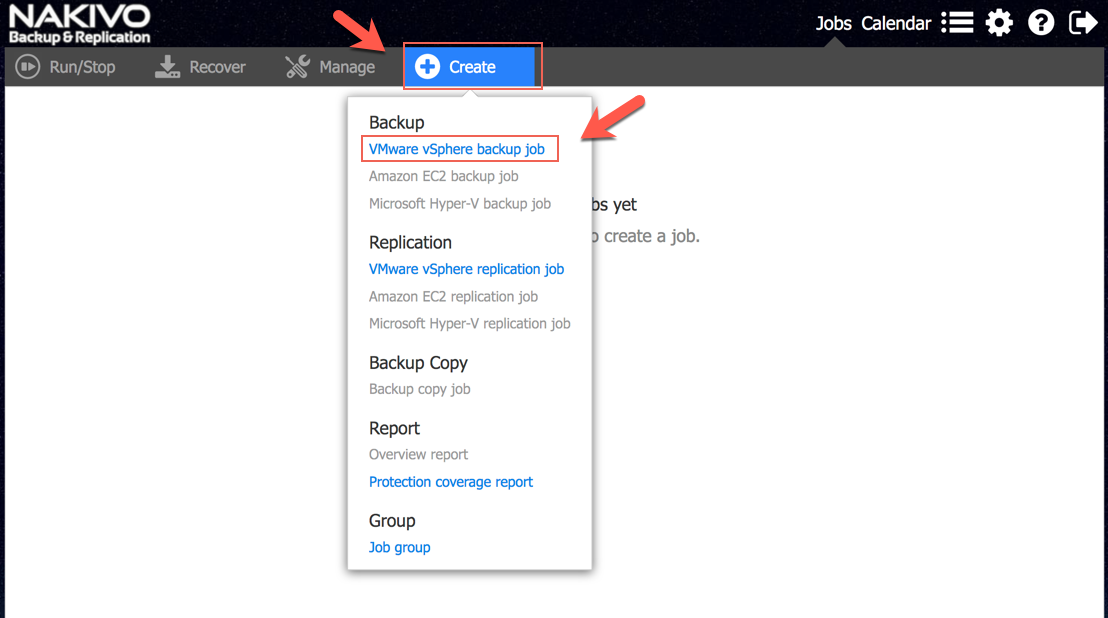Select Overview report
1108x618 pixels.
click(418, 454)
